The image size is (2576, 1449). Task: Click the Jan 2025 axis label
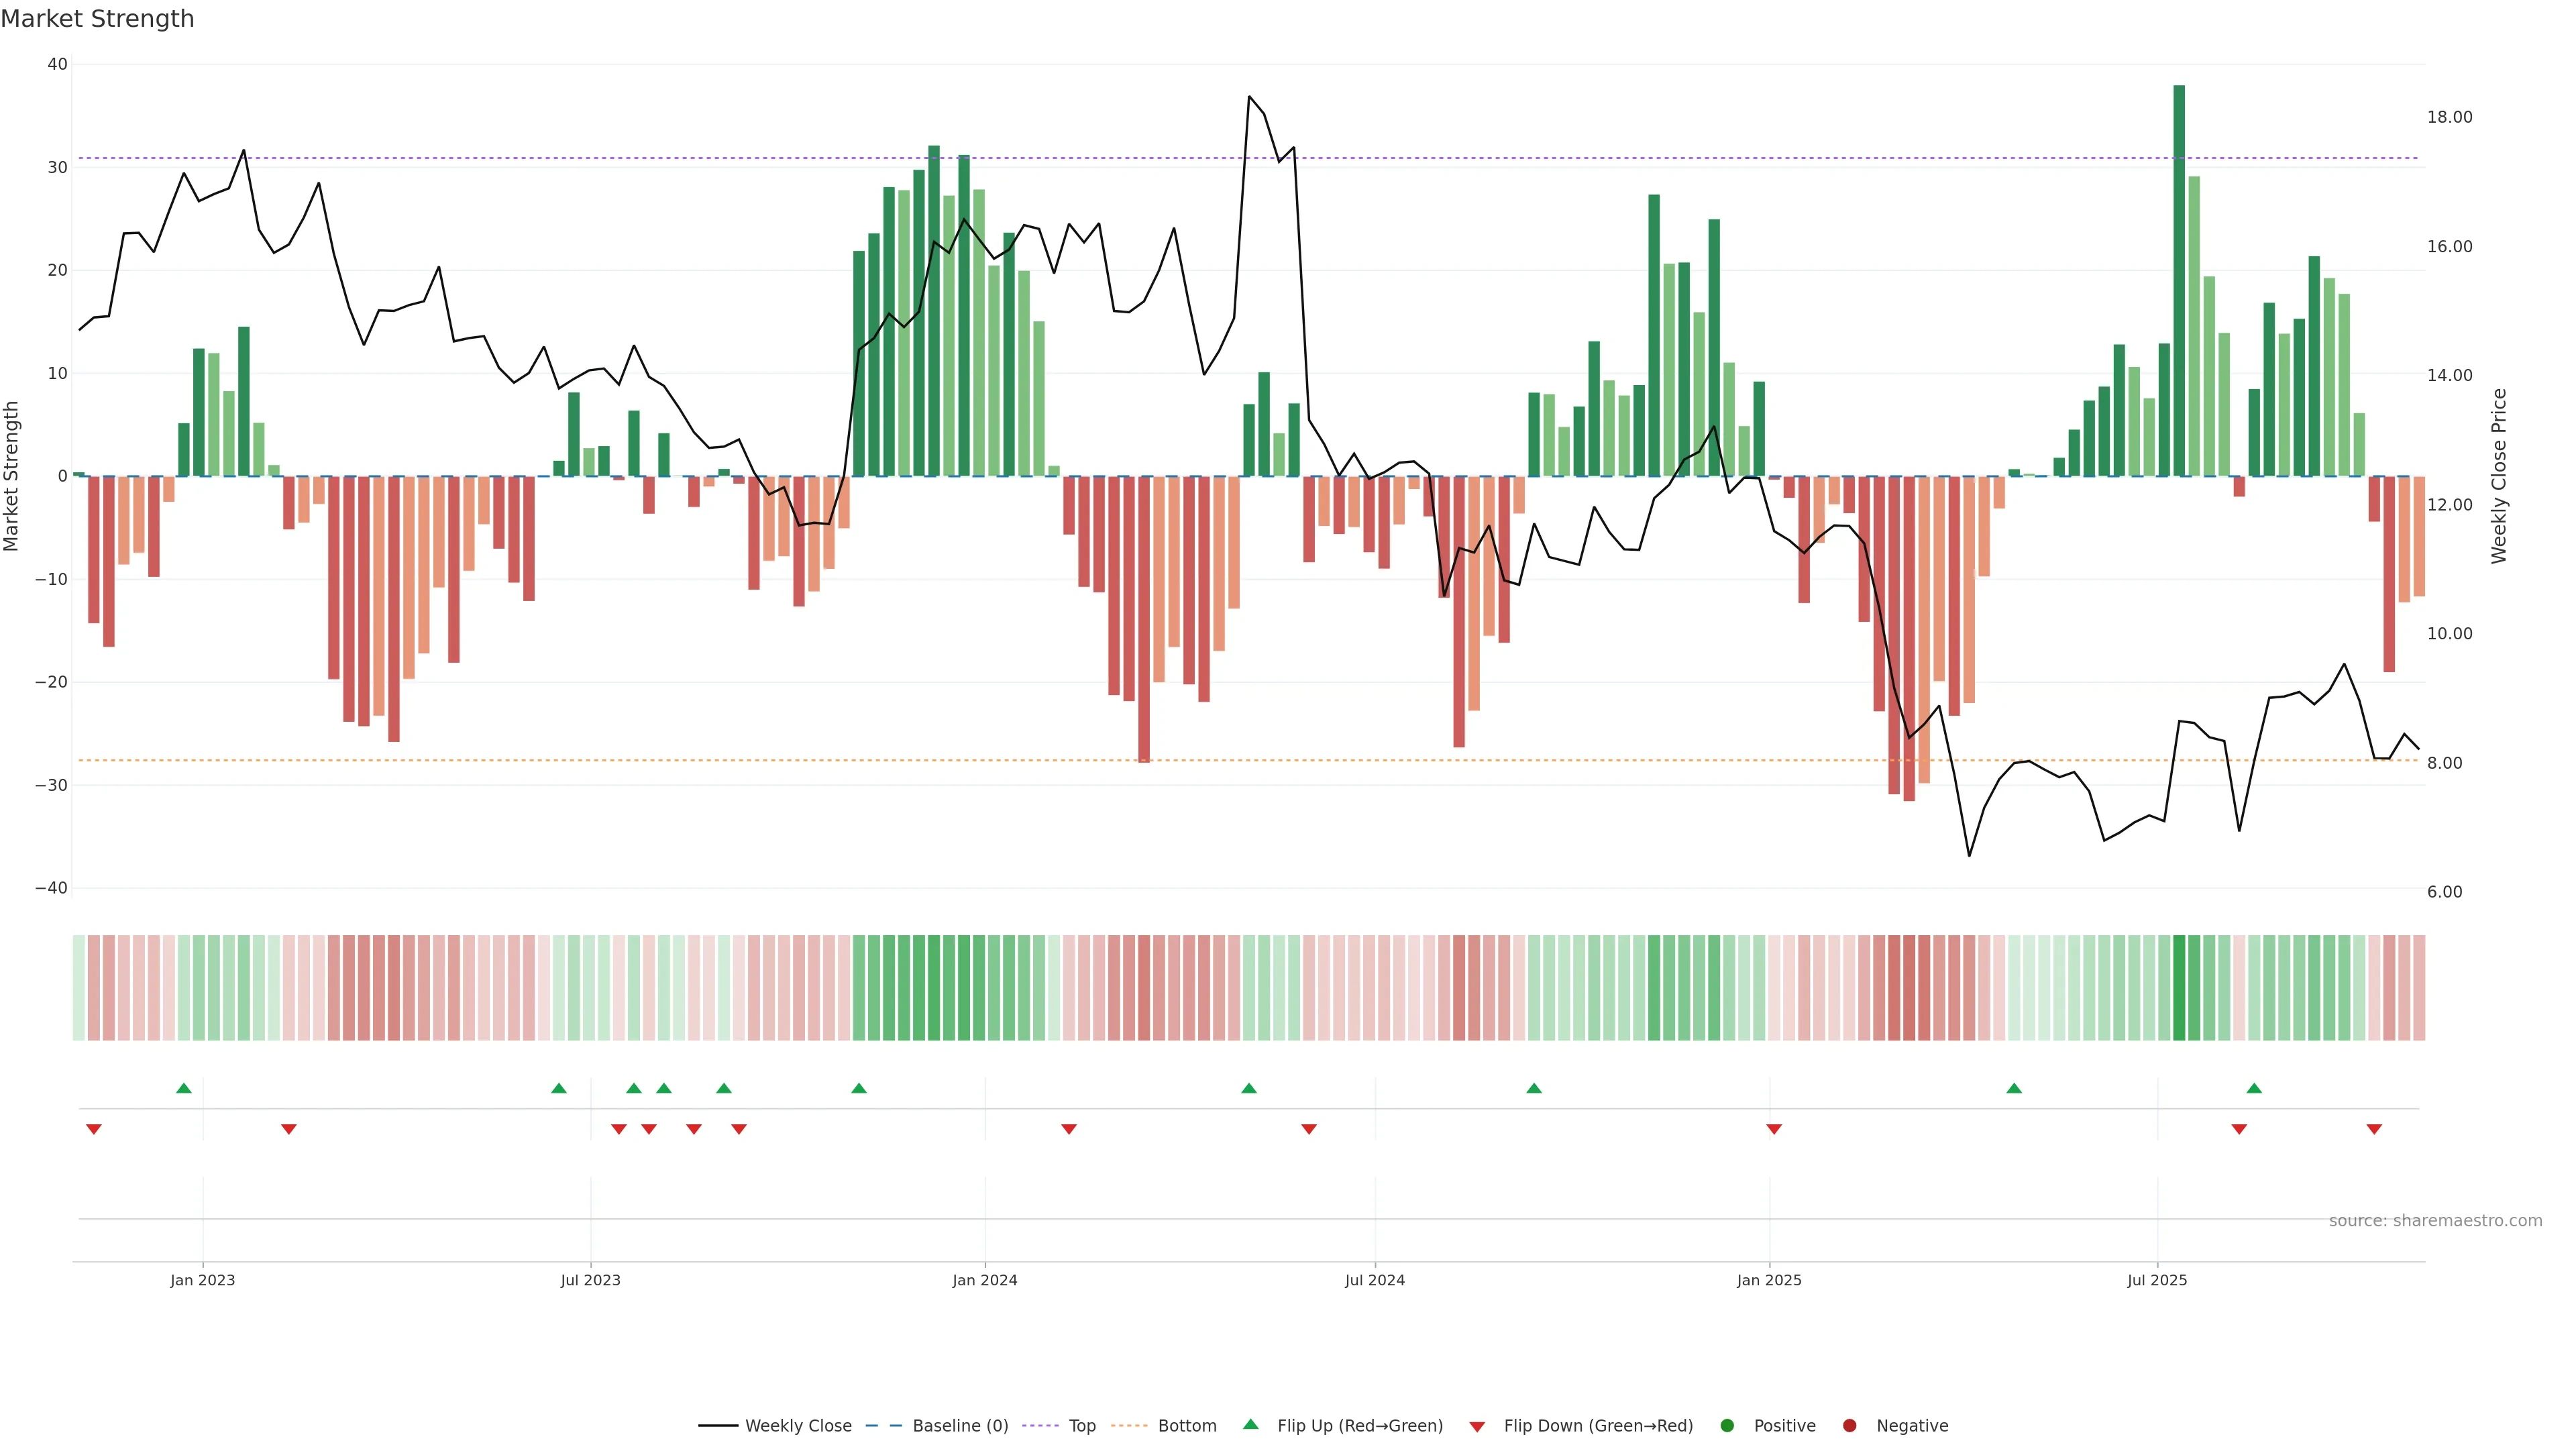(x=1769, y=1280)
